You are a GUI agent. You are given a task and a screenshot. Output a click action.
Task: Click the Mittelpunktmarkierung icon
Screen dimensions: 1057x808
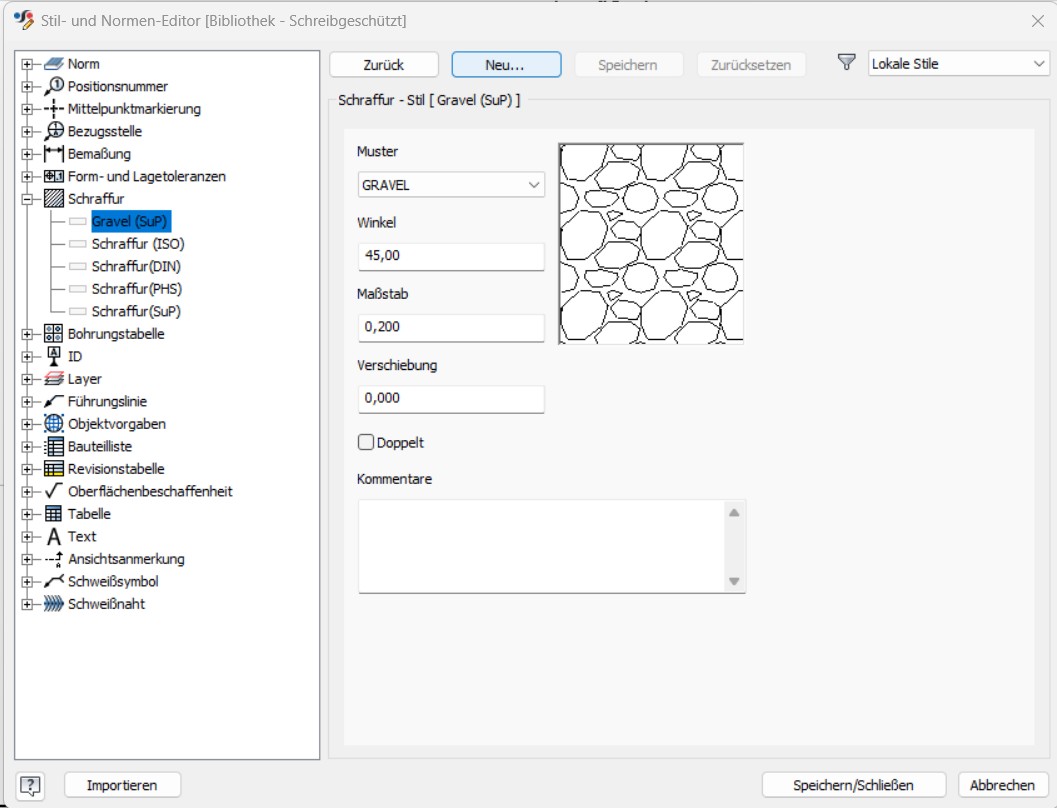(x=53, y=108)
